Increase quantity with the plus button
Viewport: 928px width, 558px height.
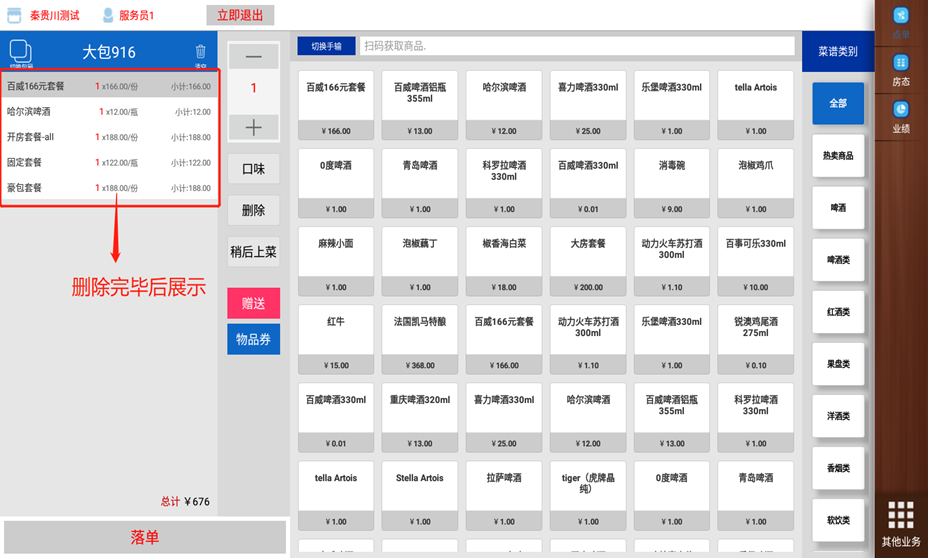pos(253,127)
